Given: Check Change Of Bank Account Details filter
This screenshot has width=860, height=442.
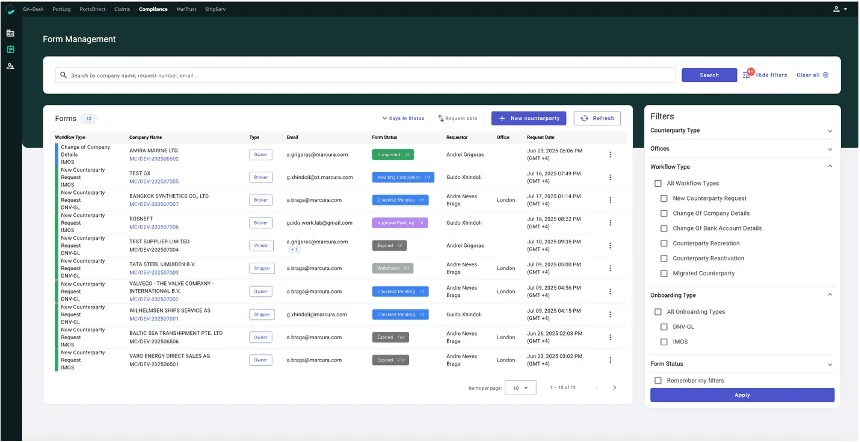Looking at the screenshot, I should click(x=664, y=228).
